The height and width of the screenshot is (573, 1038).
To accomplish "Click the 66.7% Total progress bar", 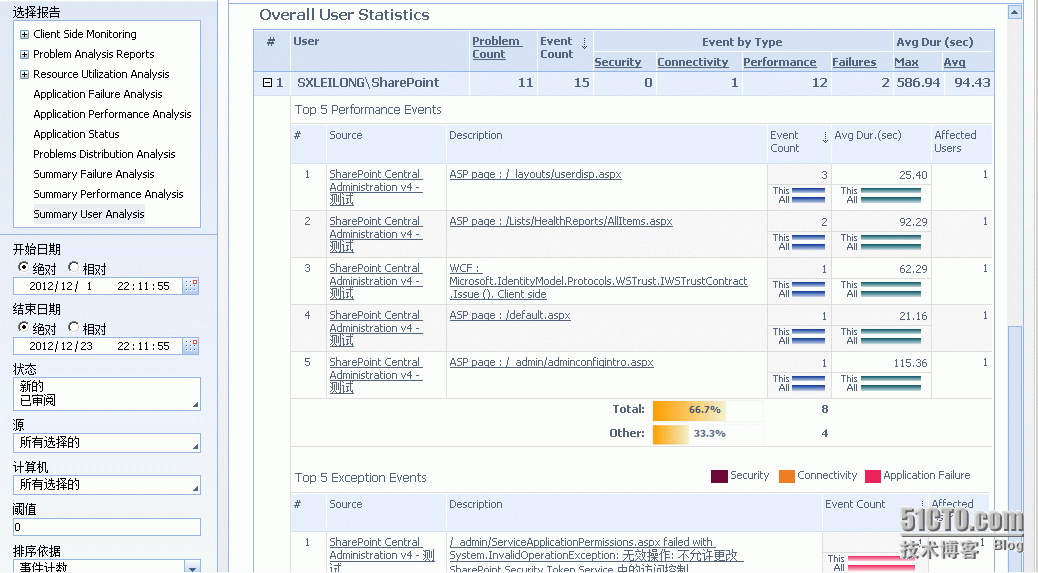I will [708, 410].
